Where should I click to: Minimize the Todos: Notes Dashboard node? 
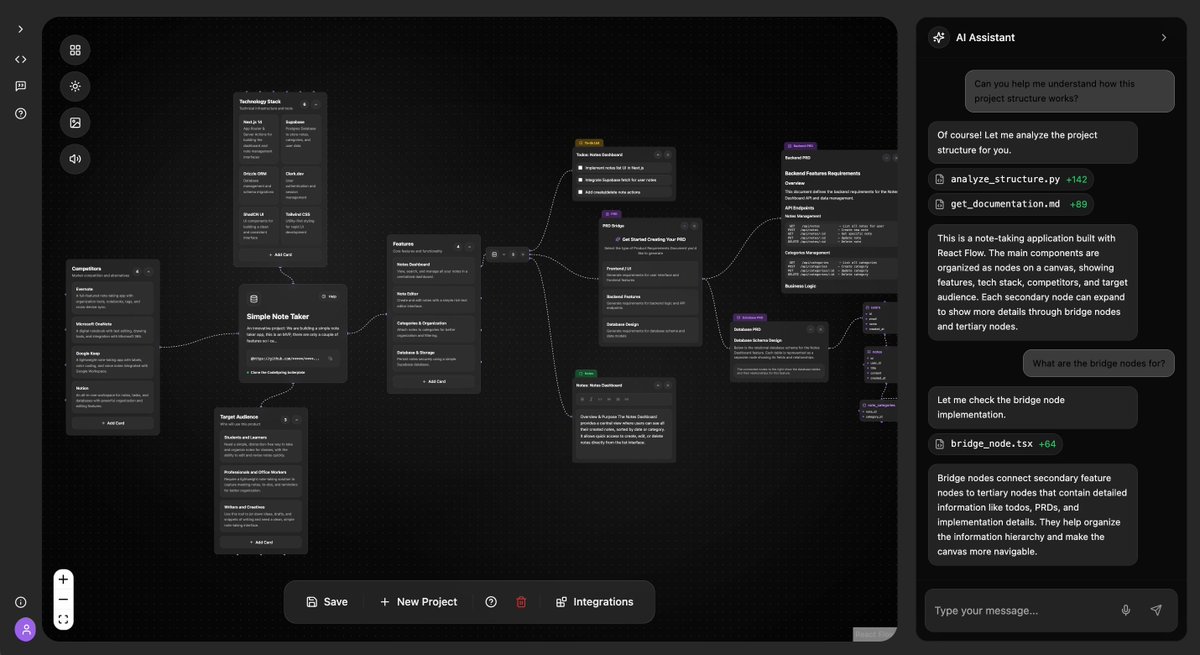coord(658,155)
